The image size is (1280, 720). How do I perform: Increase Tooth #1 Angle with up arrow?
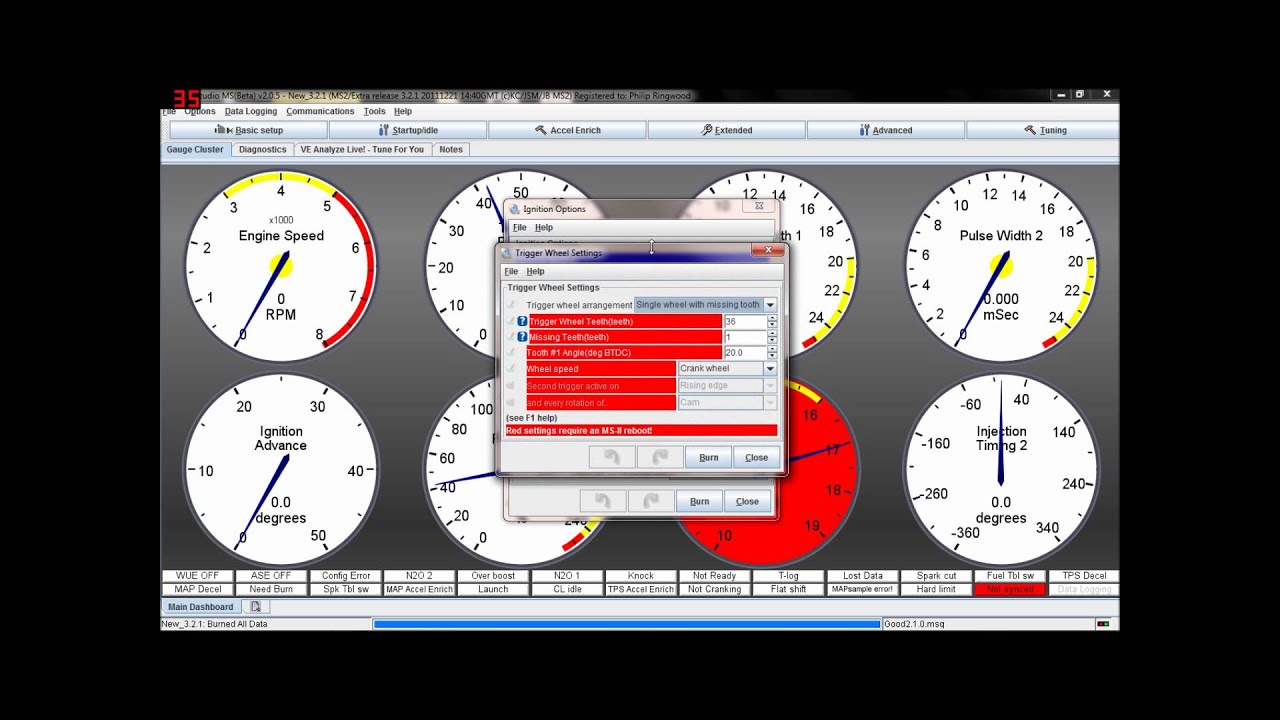(772, 350)
